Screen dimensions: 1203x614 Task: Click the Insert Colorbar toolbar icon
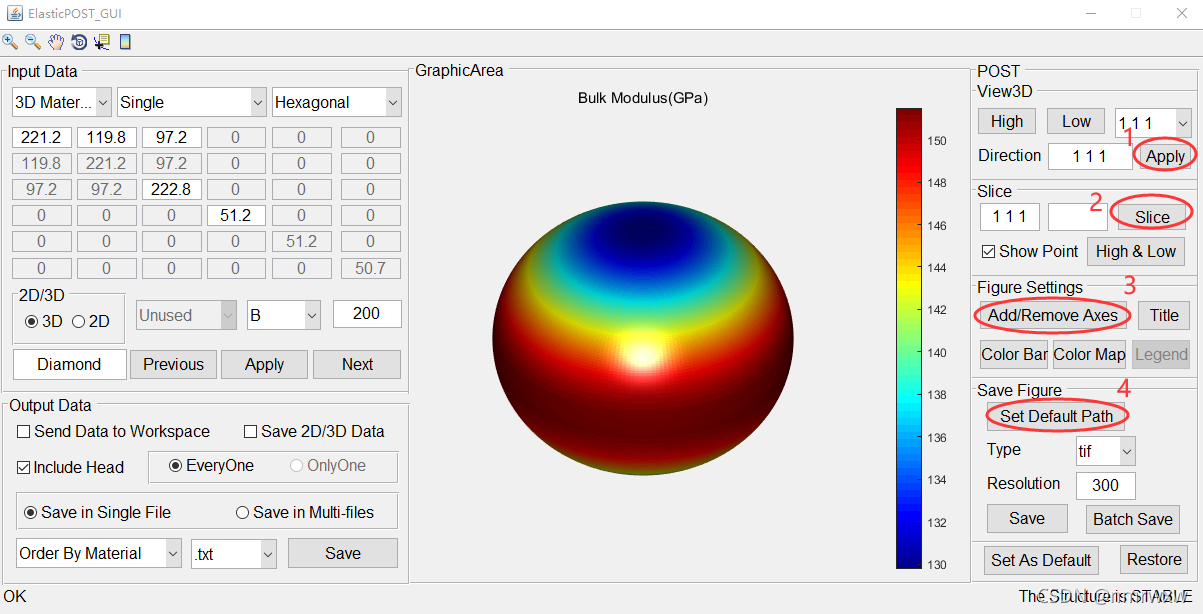125,42
